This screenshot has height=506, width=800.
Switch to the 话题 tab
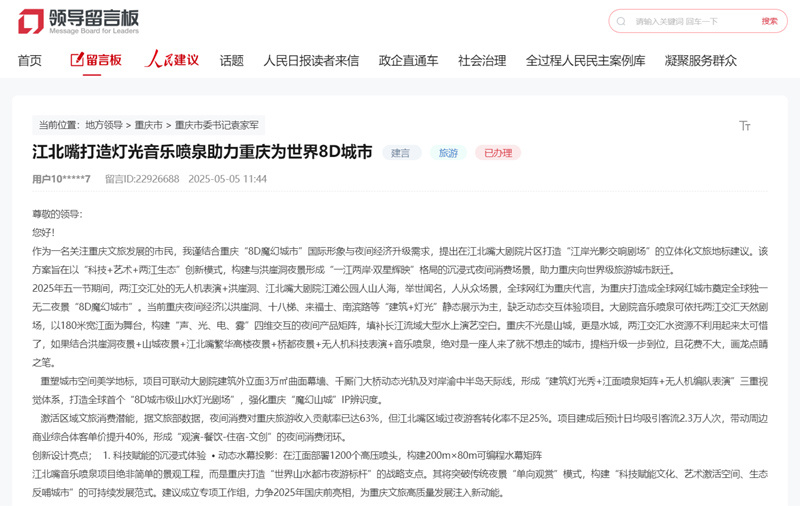click(x=231, y=60)
